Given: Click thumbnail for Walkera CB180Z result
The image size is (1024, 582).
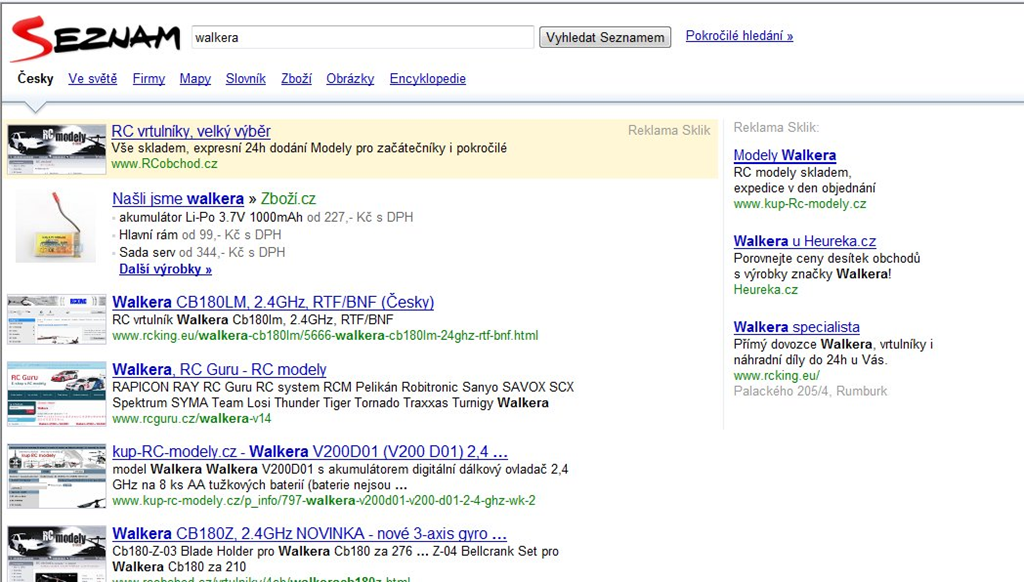Looking at the screenshot, I should (56, 554).
